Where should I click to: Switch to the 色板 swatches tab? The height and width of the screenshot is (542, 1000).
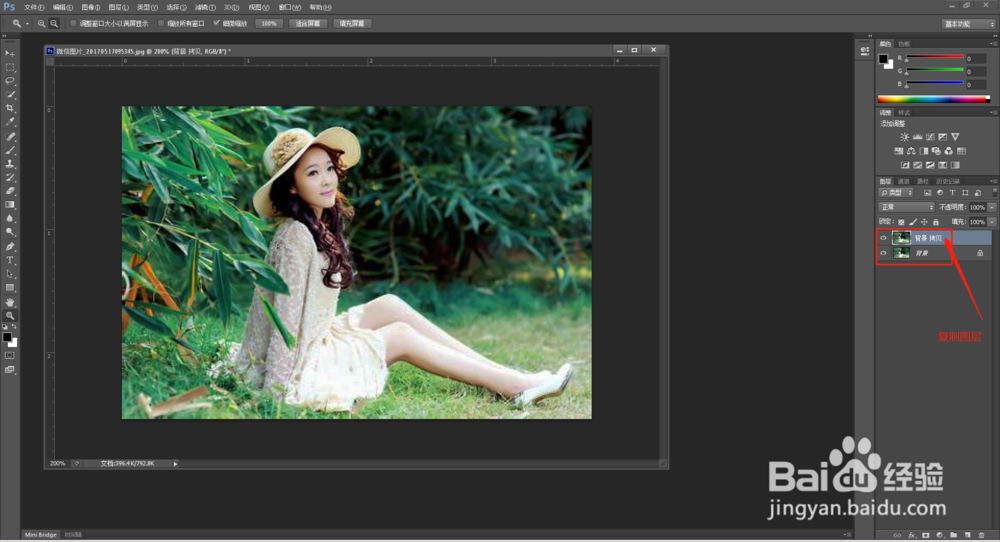coord(904,44)
